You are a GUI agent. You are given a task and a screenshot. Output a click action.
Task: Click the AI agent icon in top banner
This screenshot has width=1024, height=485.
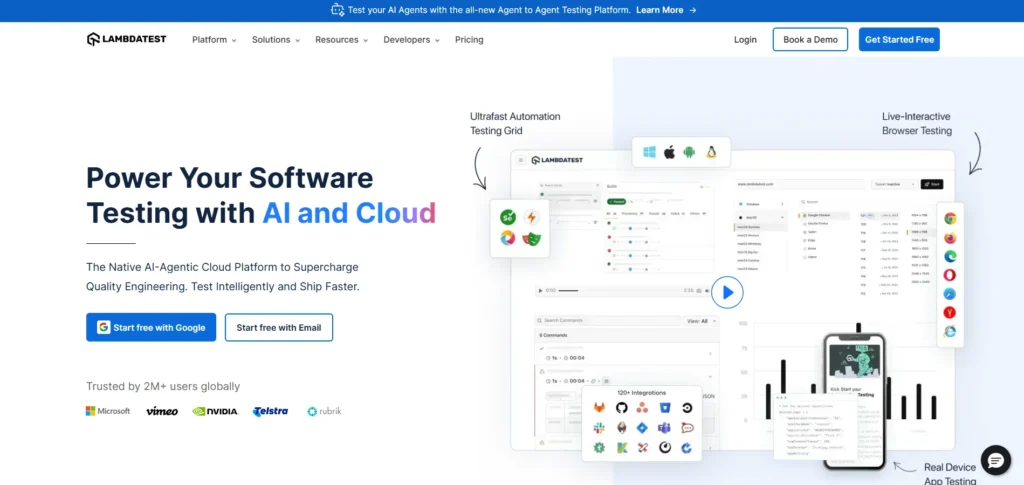[x=337, y=10]
